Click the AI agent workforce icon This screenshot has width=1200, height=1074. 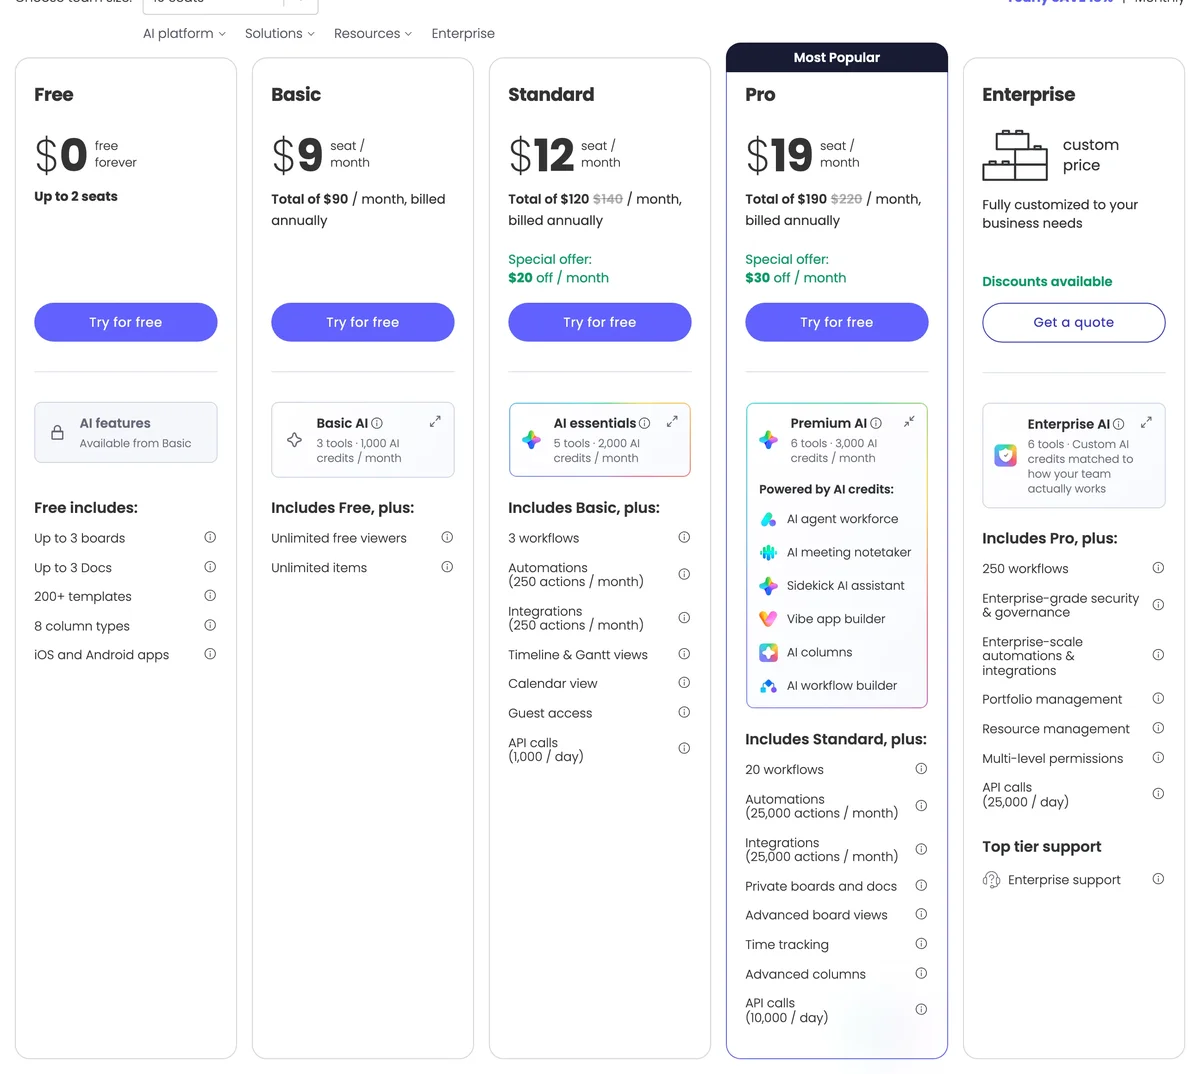pos(768,519)
